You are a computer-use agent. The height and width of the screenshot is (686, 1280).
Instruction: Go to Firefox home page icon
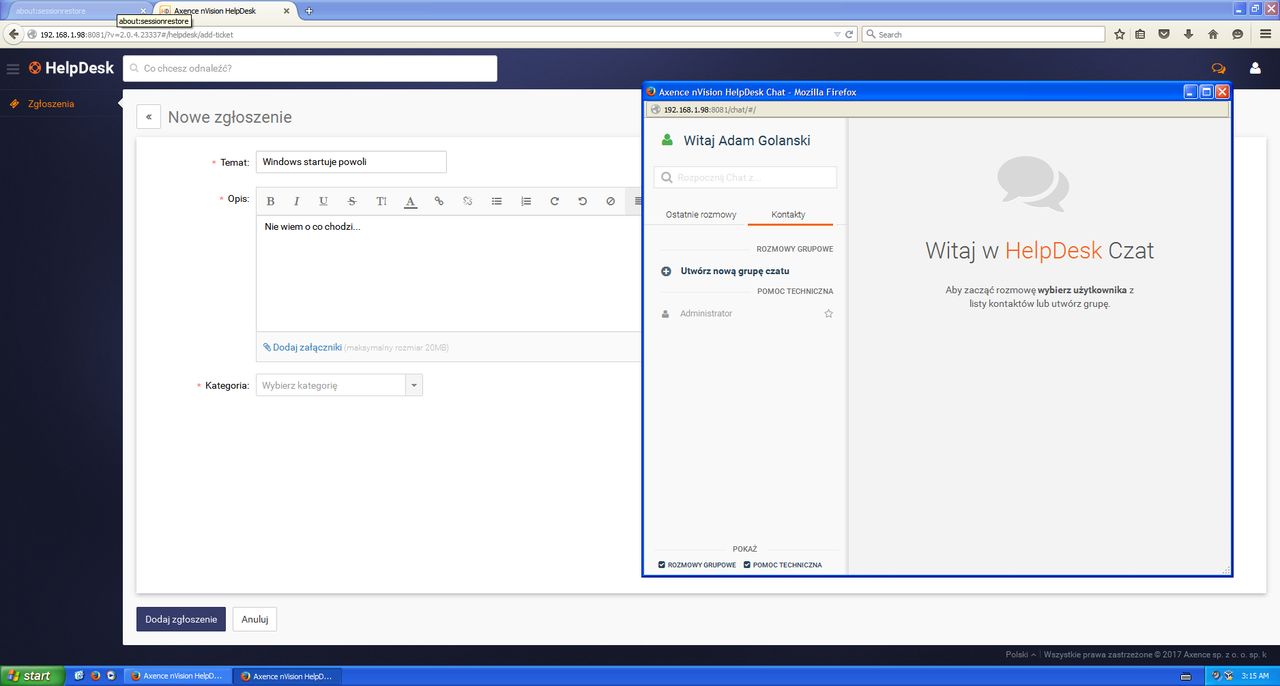(1213, 34)
